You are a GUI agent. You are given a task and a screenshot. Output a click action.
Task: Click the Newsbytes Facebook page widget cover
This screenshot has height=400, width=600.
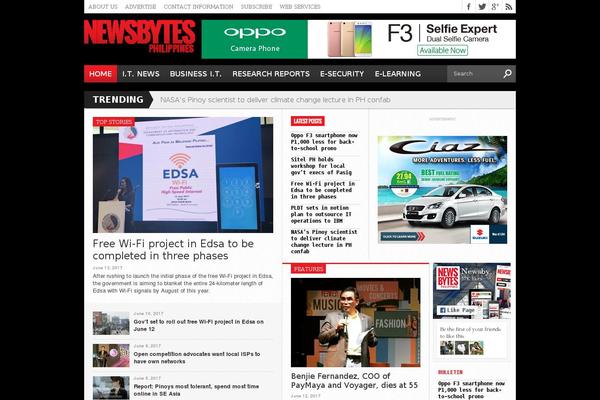pyautogui.click(x=472, y=291)
